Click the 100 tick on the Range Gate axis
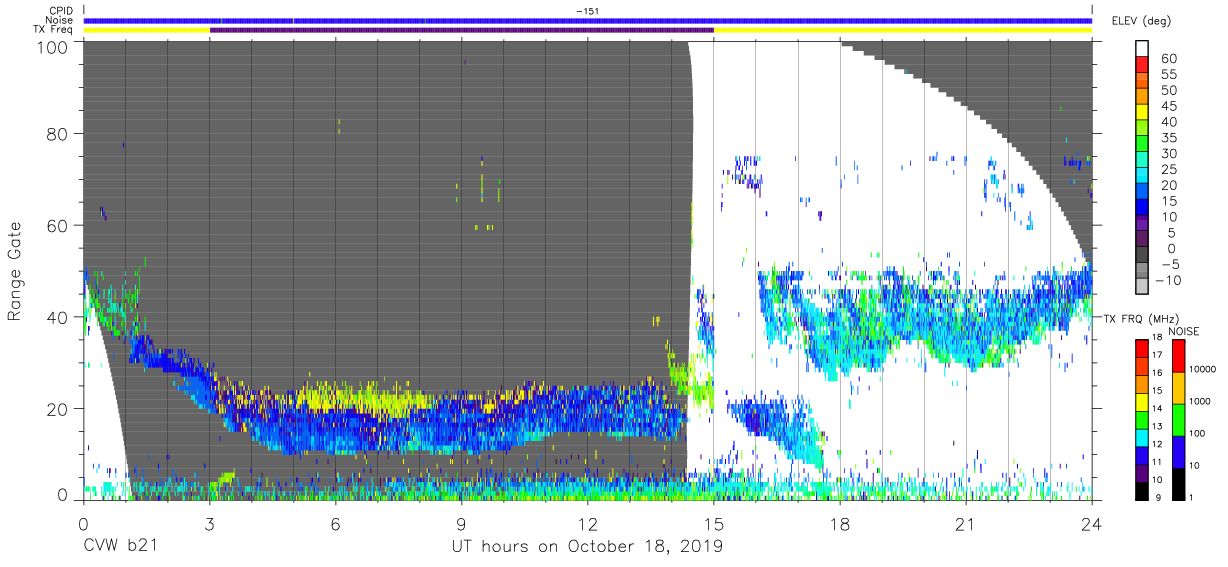The image size is (1228, 567). click(54, 46)
